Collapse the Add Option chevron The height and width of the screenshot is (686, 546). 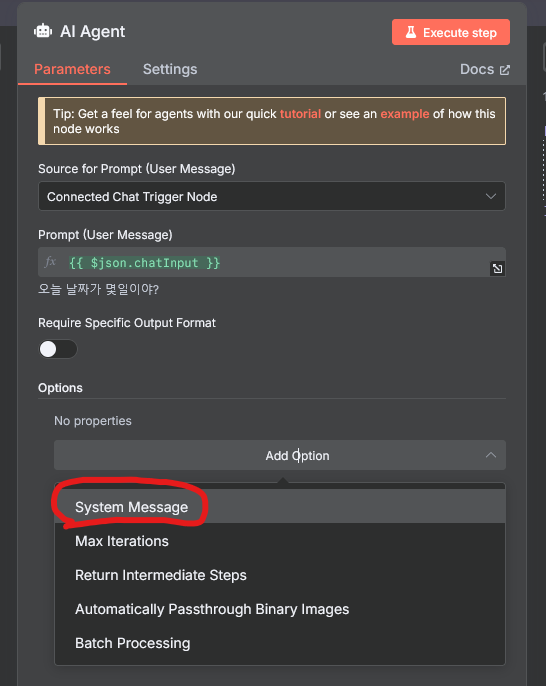pyautogui.click(x=491, y=455)
